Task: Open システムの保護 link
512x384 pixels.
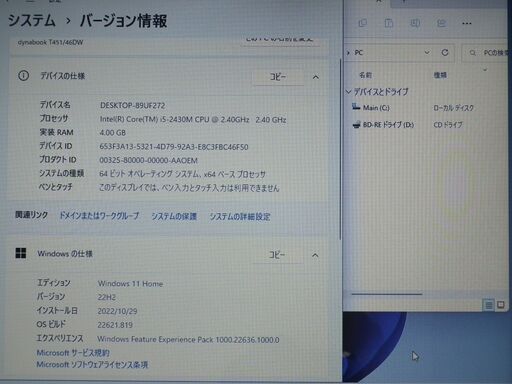Action: pyautogui.click(x=174, y=216)
